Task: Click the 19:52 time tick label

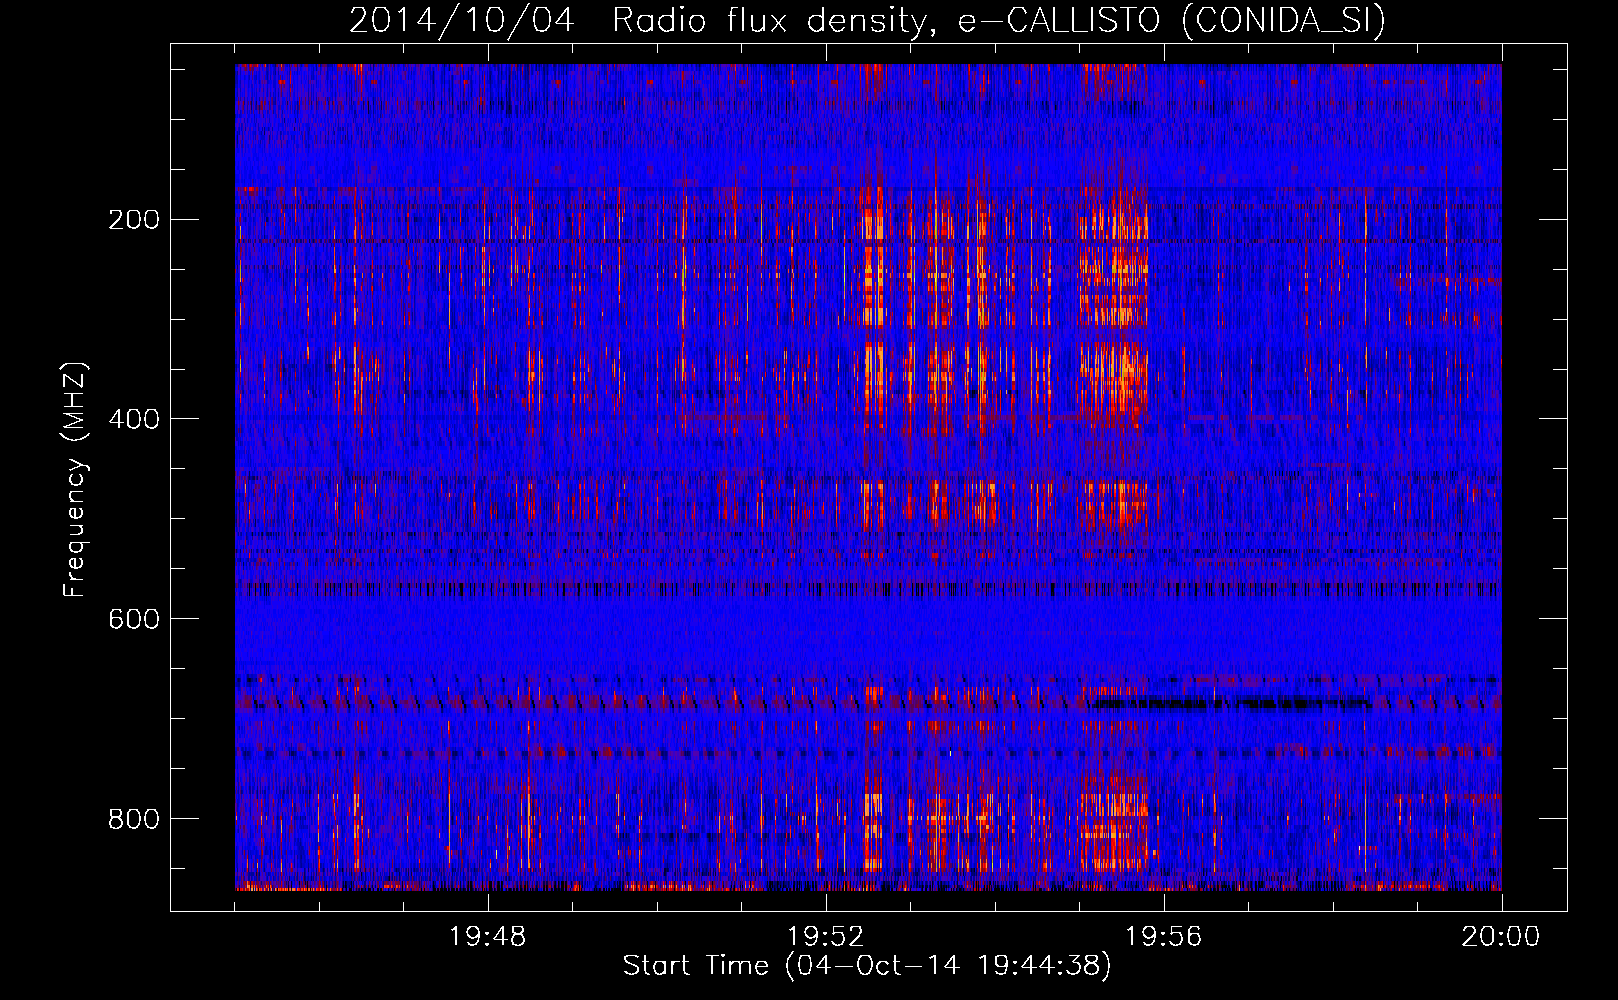Action: 825,937
